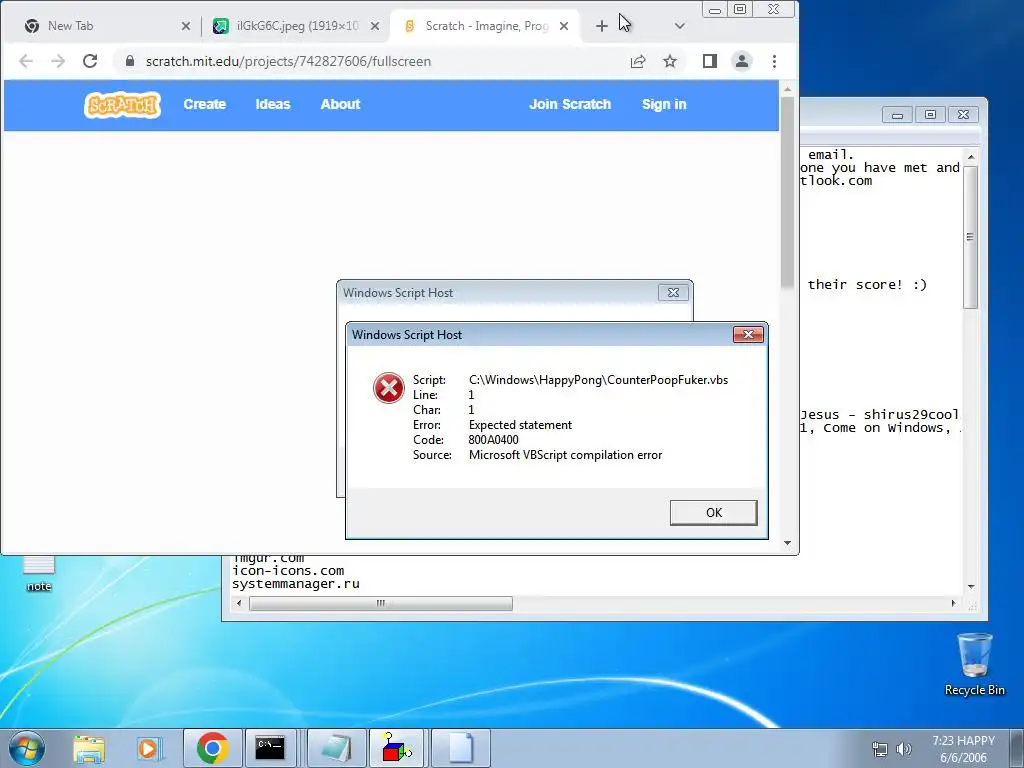Open Windows Media Player from the taskbar
Screen dimensions: 1024x768
(x=149, y=748)
